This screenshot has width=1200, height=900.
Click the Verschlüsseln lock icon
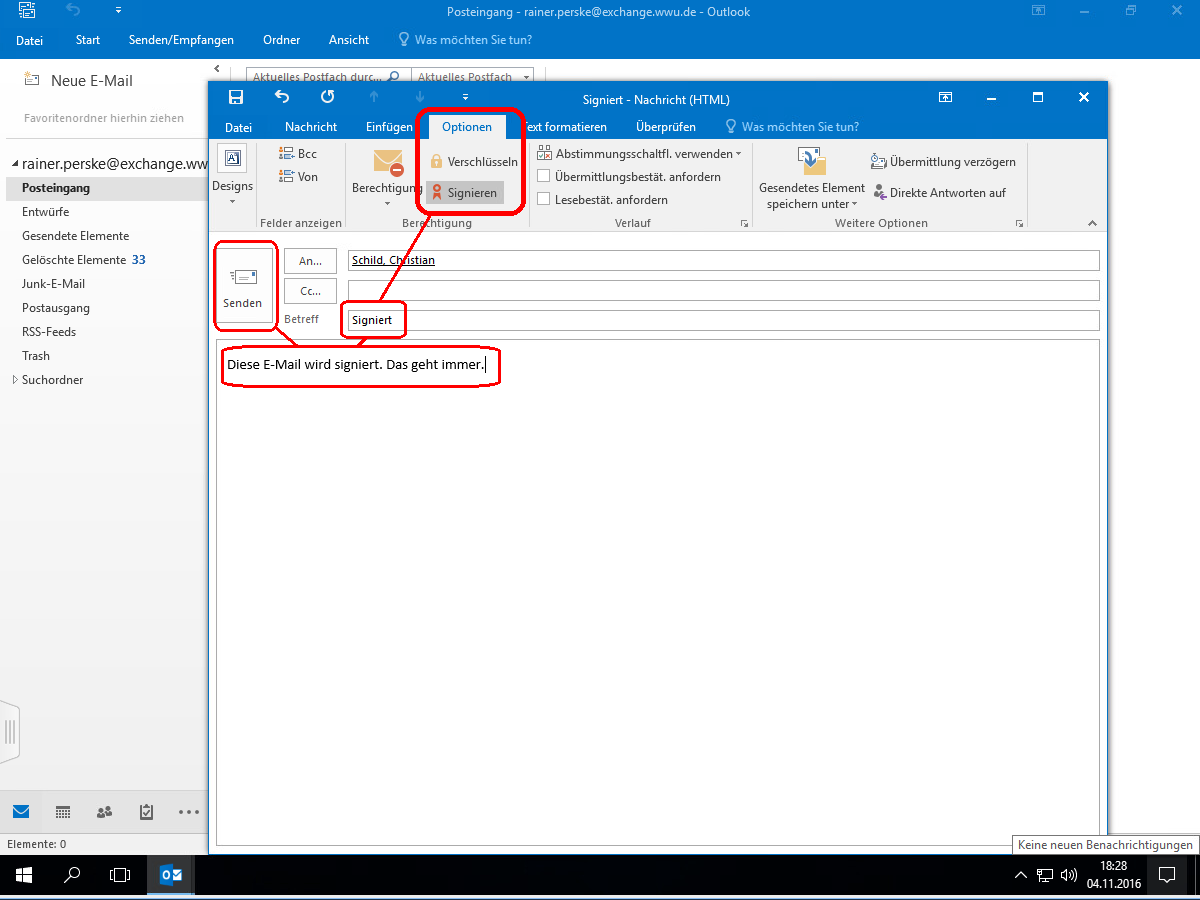point(436,161)
